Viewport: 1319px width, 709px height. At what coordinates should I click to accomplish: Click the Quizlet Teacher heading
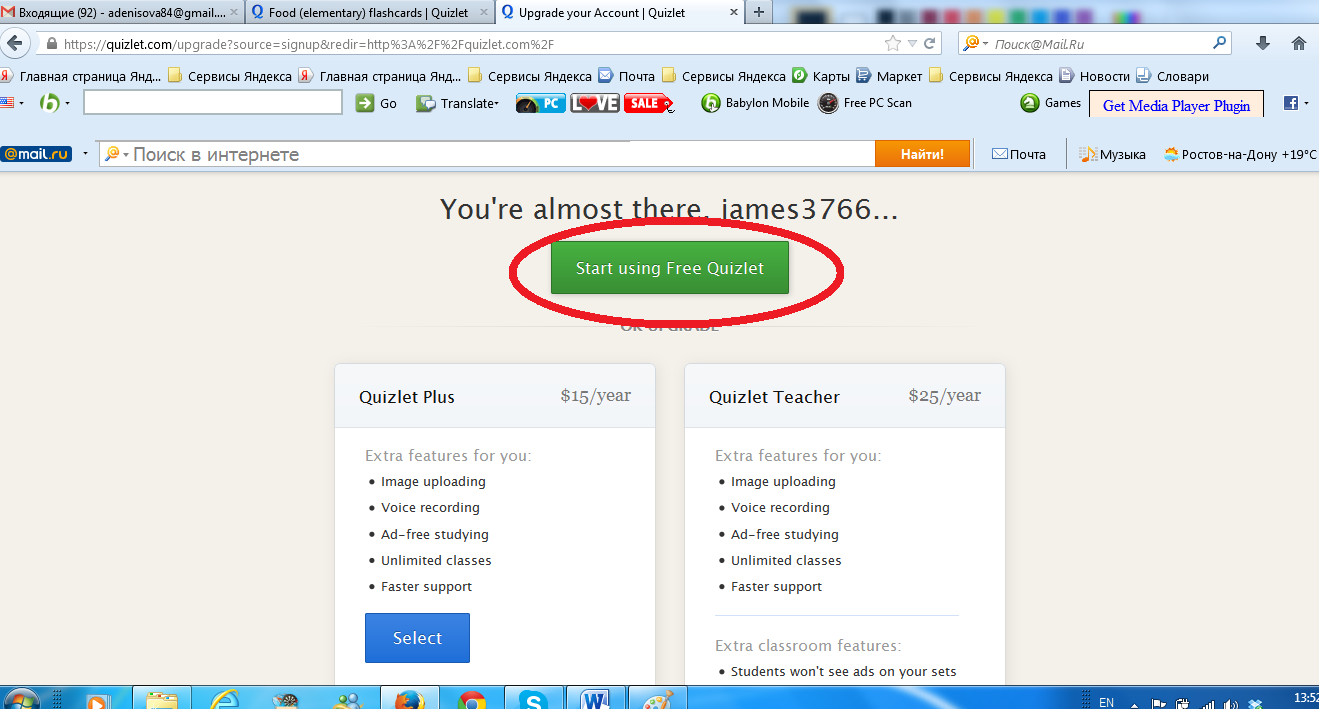[774, 397]
